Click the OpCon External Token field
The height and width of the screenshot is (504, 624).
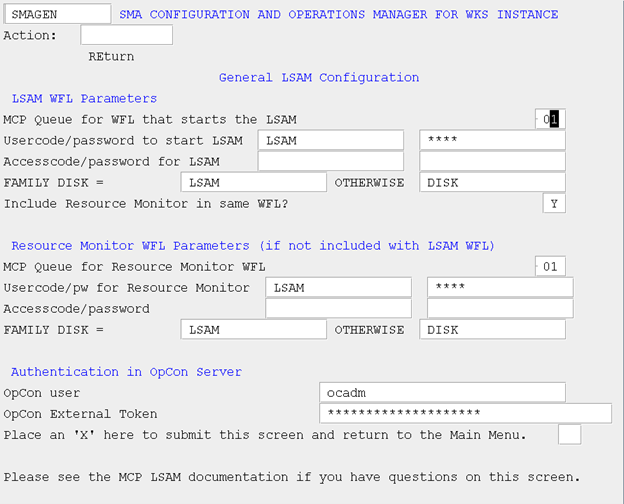click(465, 413)
